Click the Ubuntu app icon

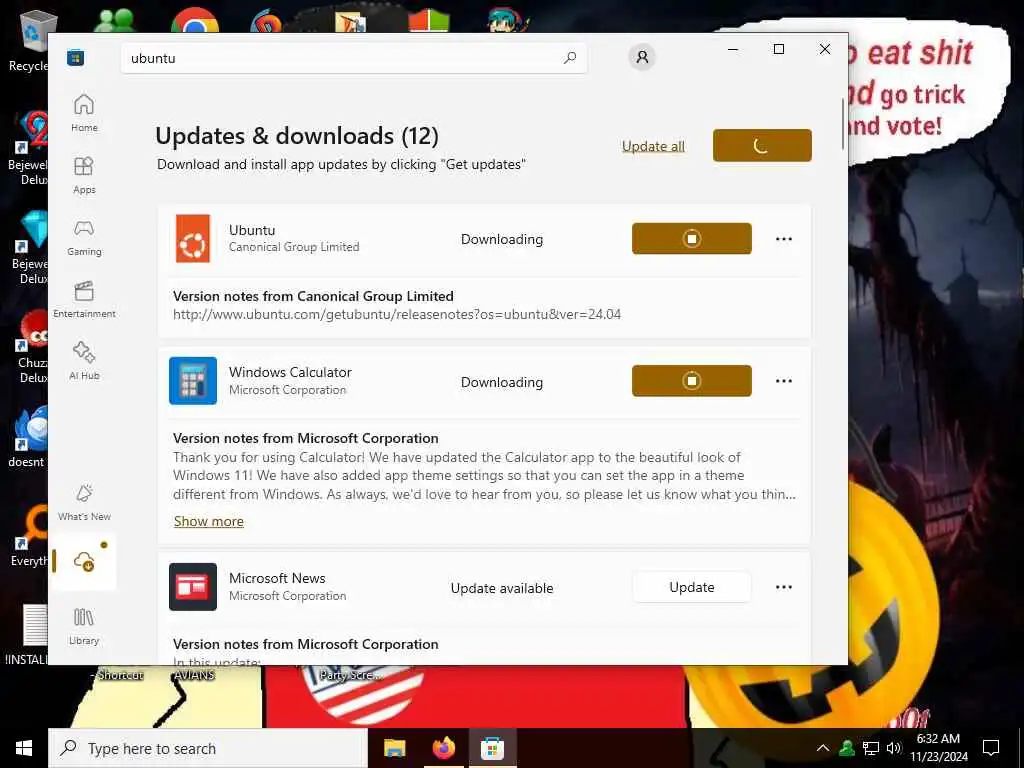pos(193,239)
